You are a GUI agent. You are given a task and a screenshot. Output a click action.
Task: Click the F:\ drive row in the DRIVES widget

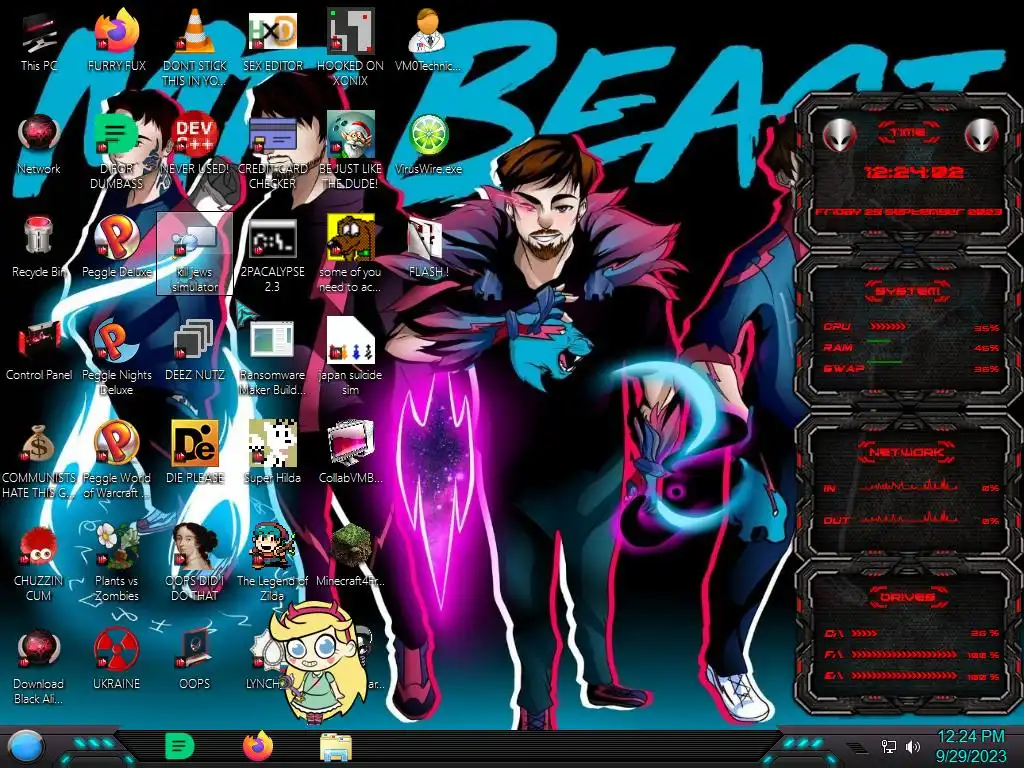click(x=911, y=654)
